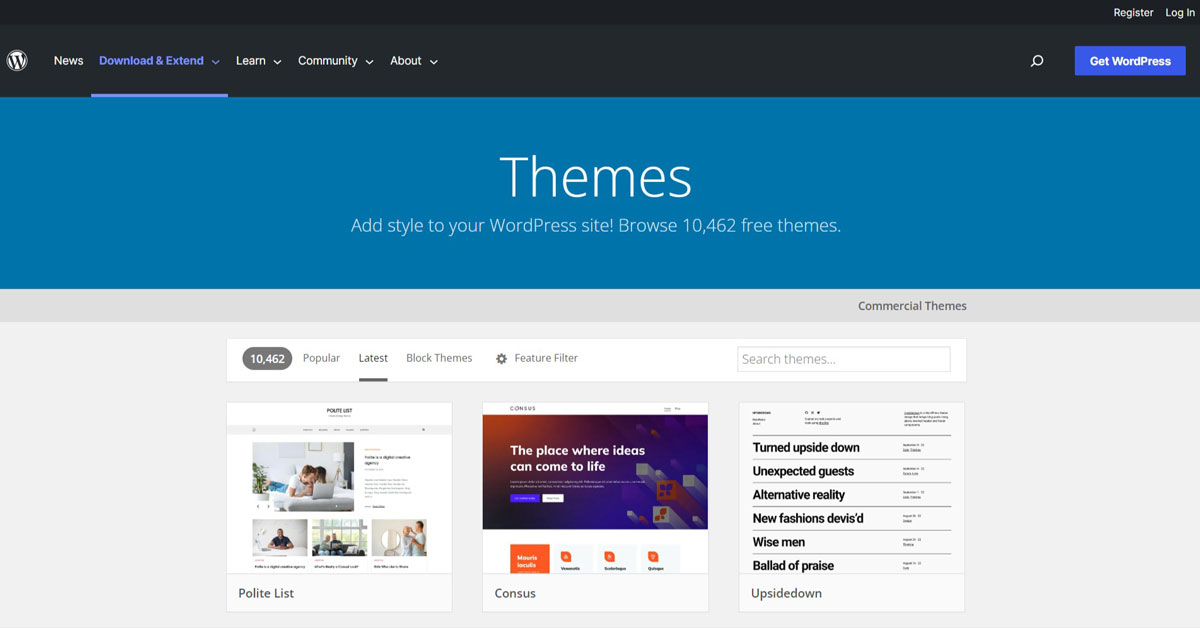Open the Polite List theme thumbnail
Screen dimensions: 1200x628
[x=339, y=488]
